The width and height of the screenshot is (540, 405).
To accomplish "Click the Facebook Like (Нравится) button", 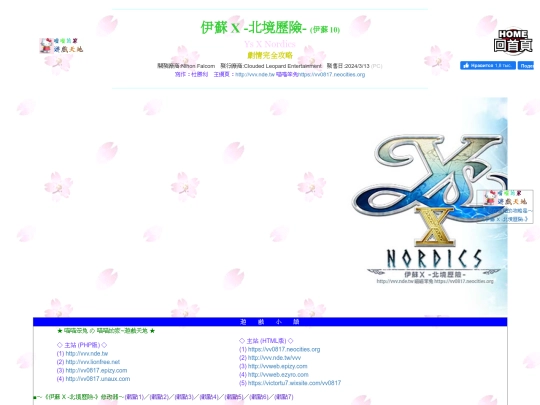I will tap(488, 65).
